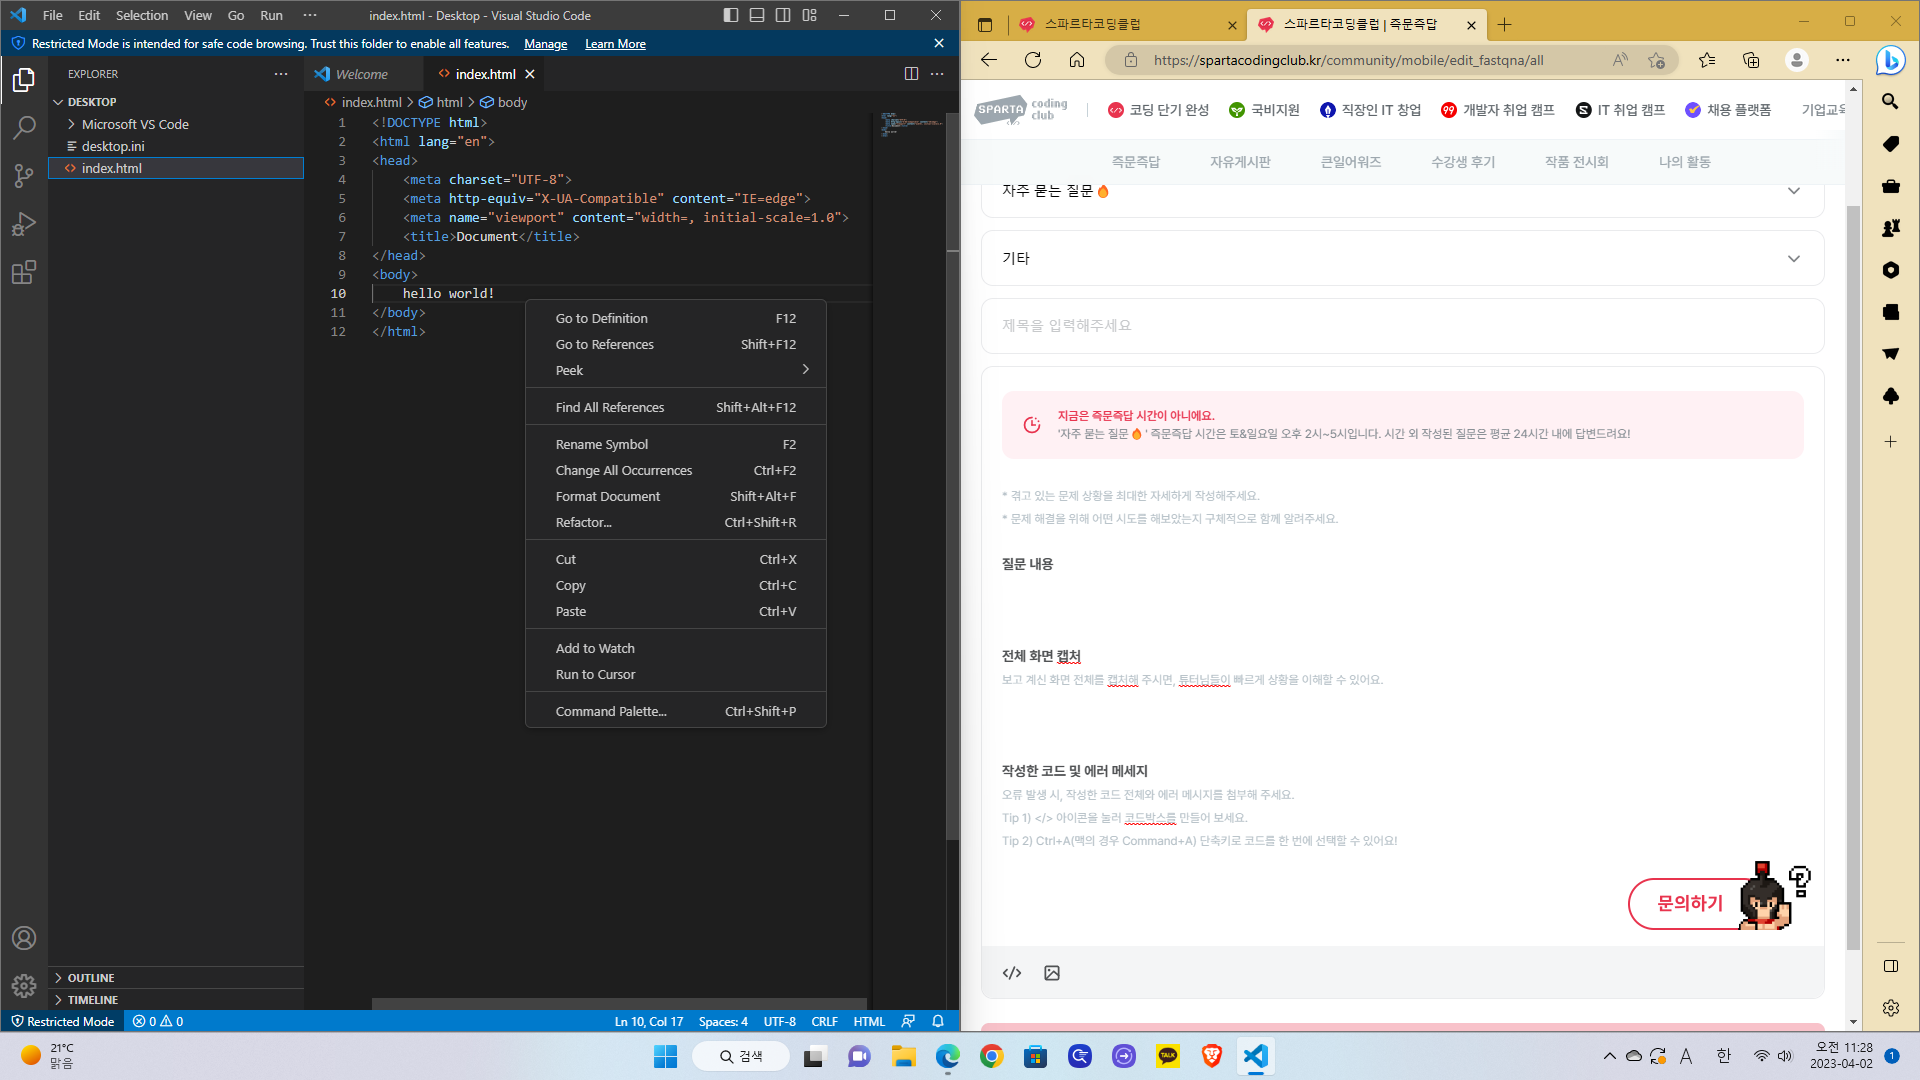
Task: Open the Accounts menu in VS Code
Action: (24, 938)
